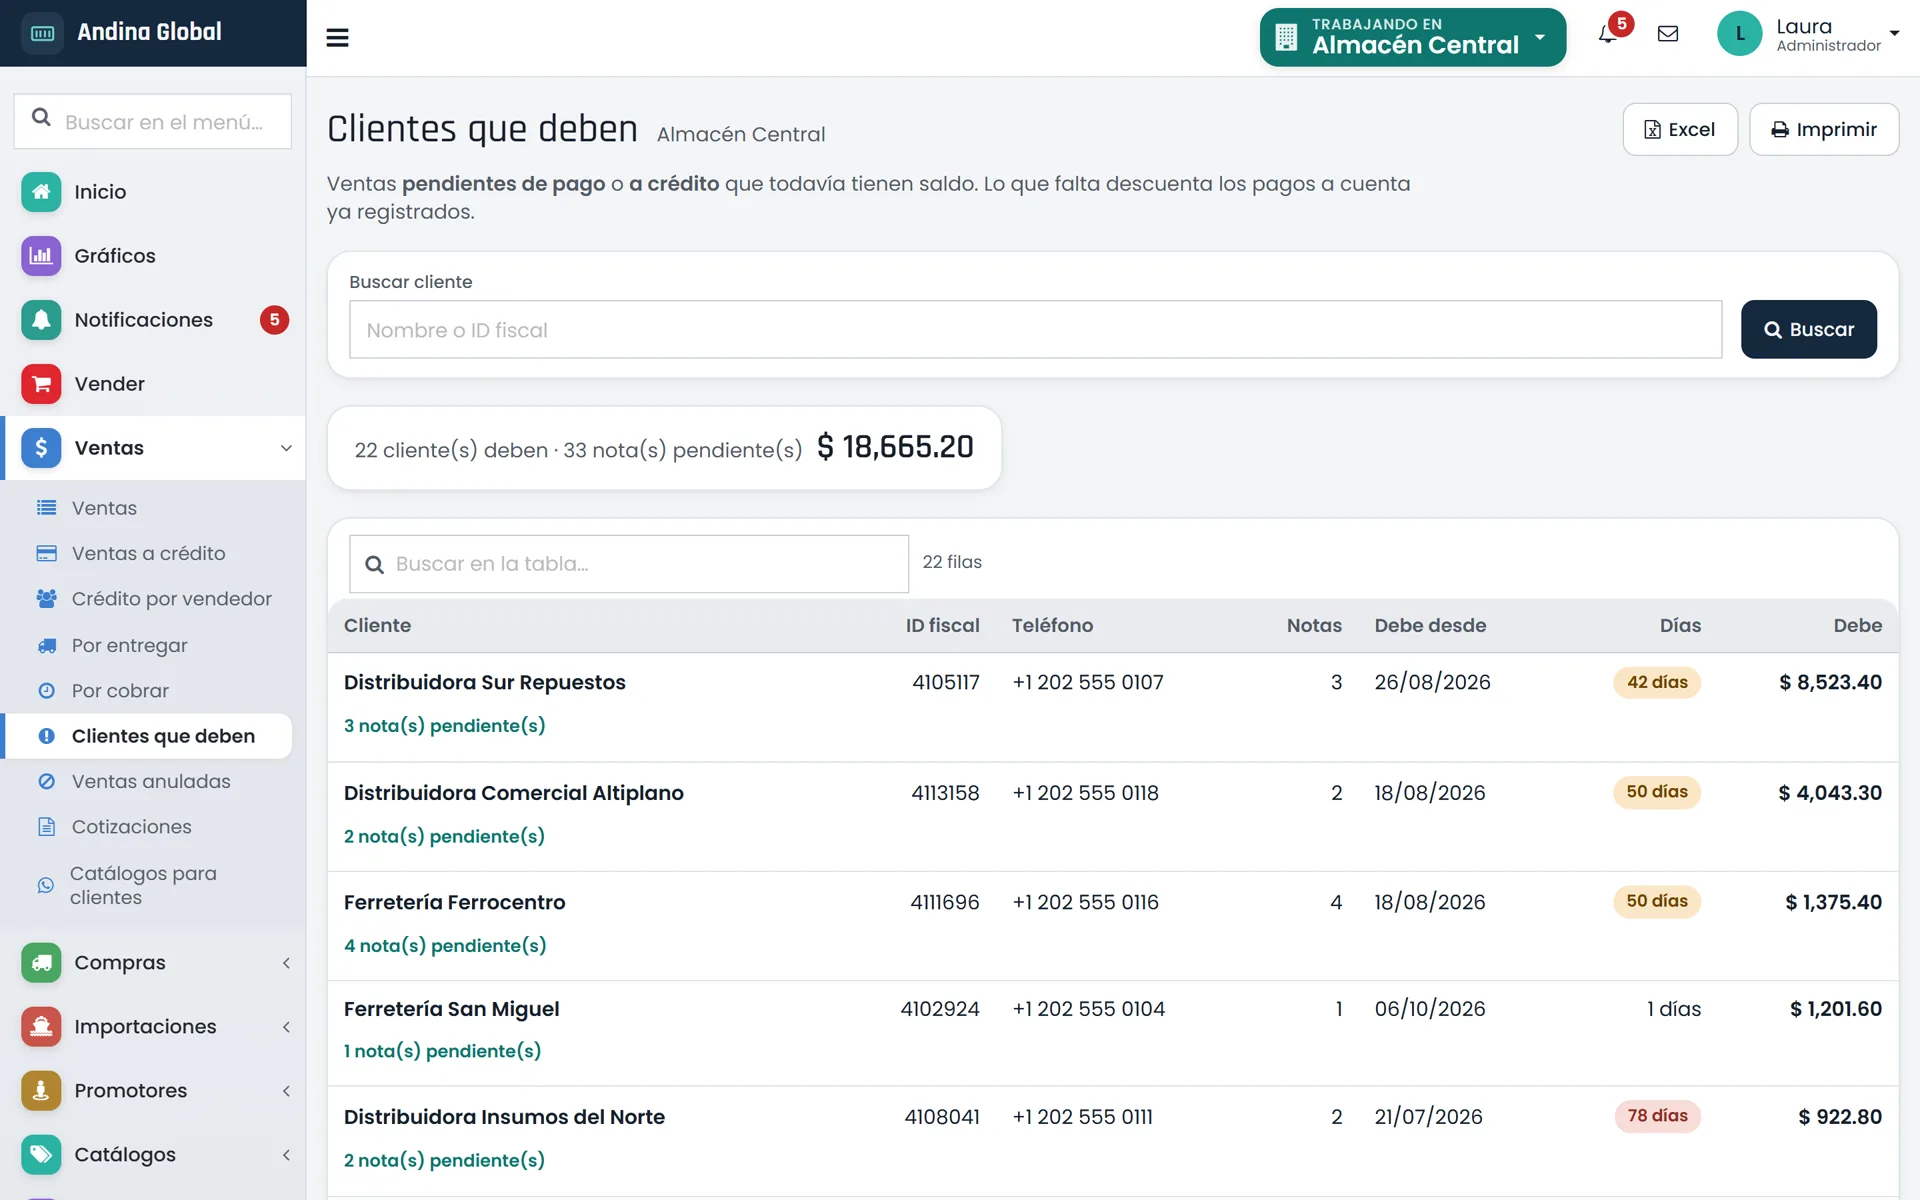This screenshot has width=1920, height=1200.
Task: Click the 78 días badge
Action: (1657, 1116)
